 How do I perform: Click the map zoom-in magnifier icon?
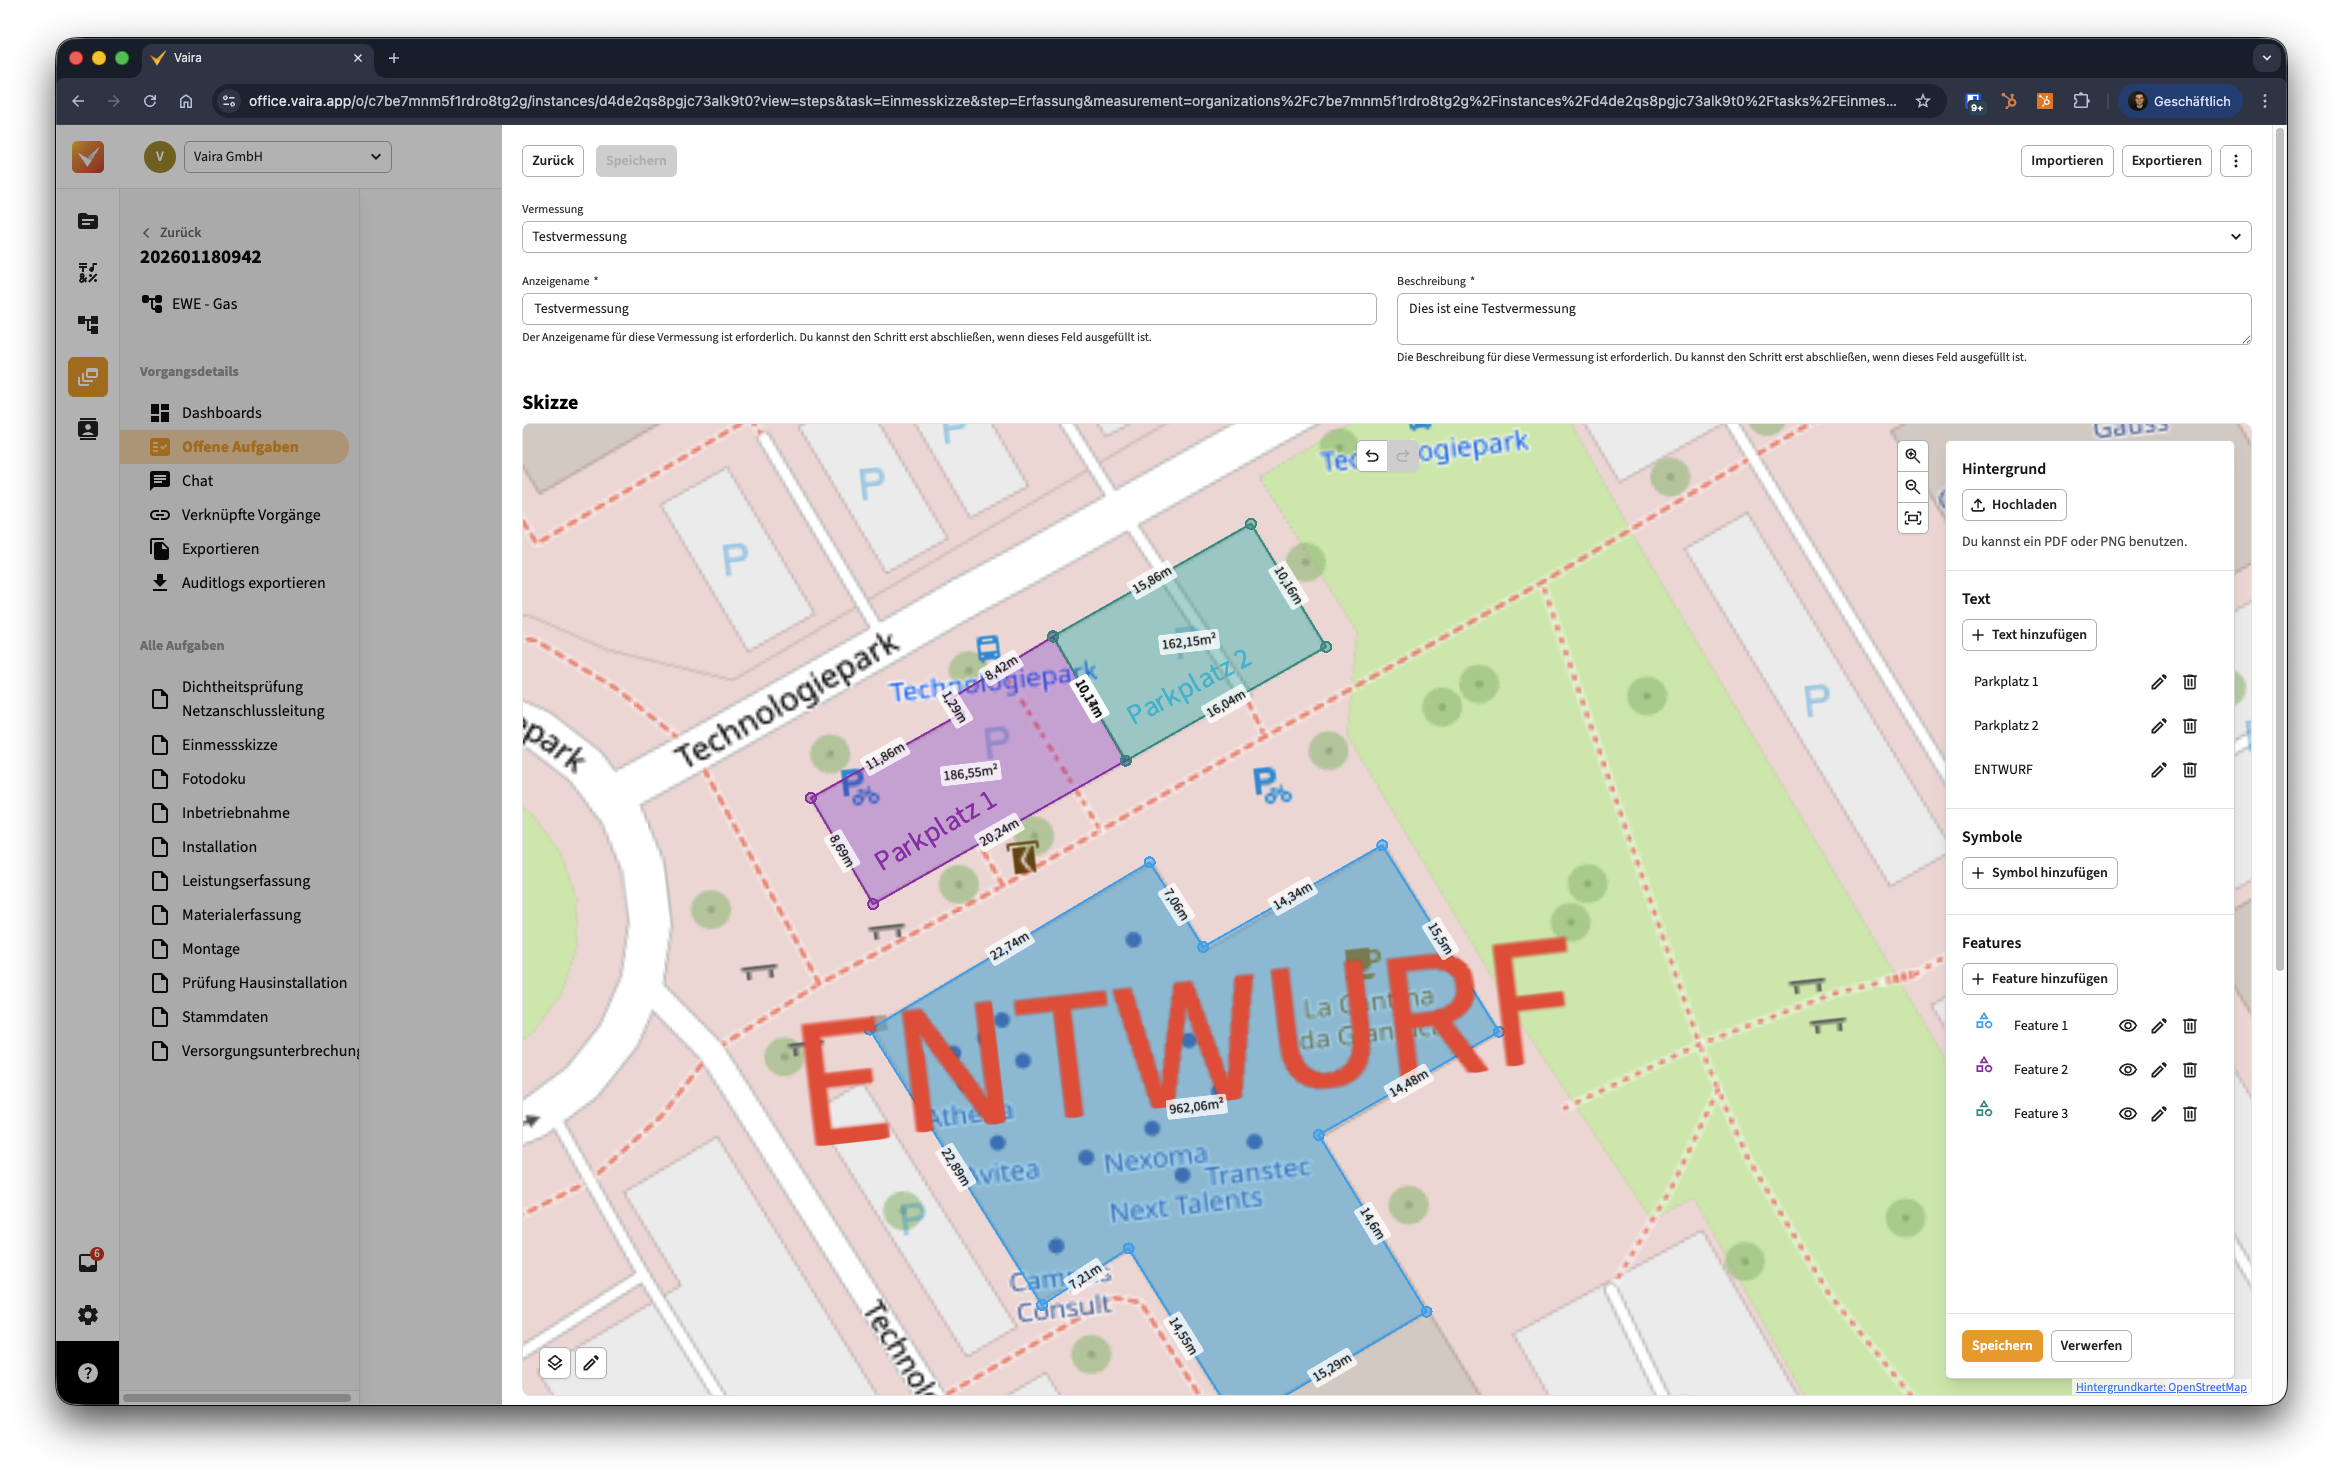coord(1912,456)
